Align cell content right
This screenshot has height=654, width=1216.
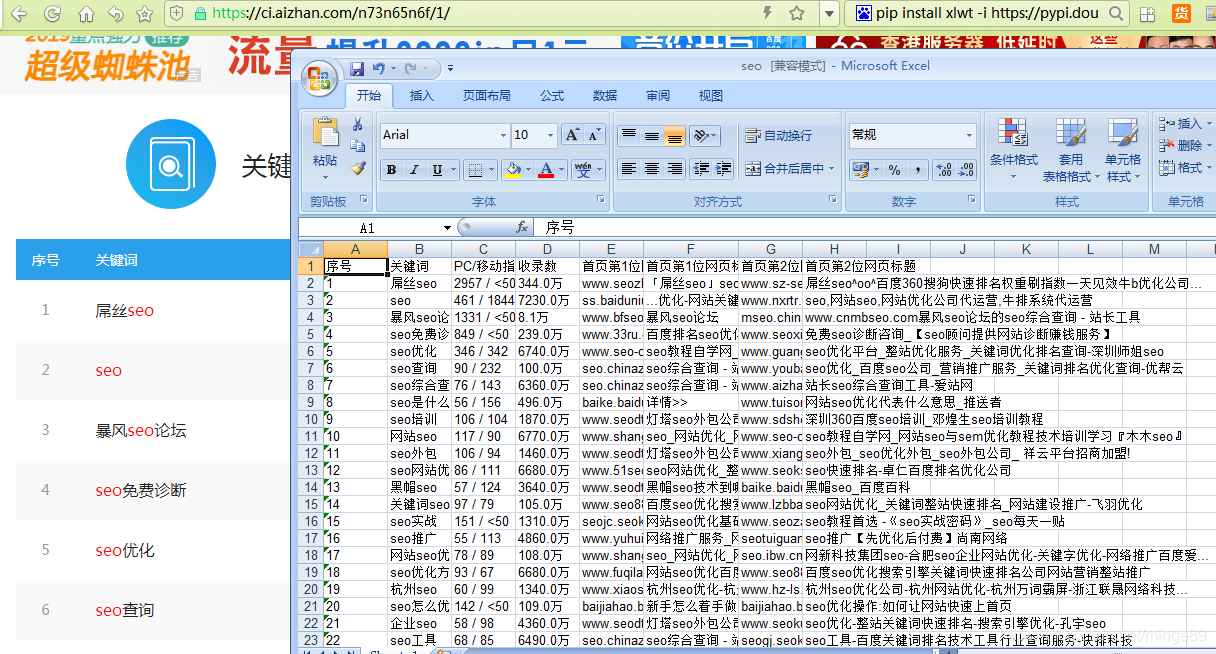[674, 169]
